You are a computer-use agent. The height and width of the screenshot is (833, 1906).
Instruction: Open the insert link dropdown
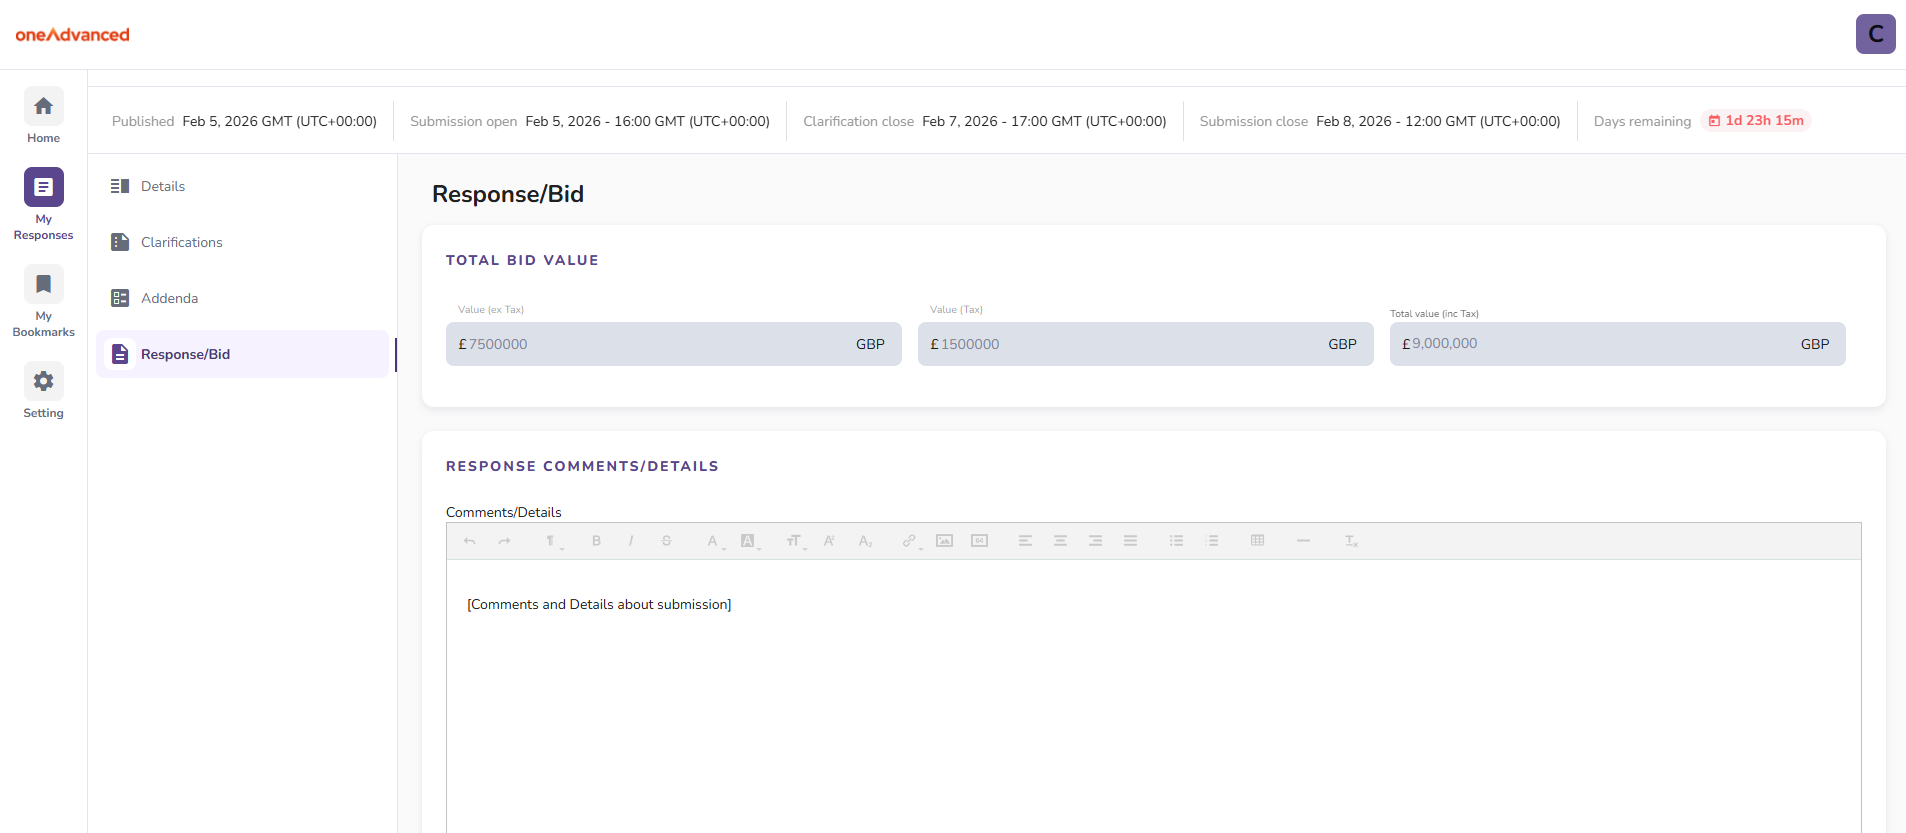pyautogui.click(x=910, y=541)
